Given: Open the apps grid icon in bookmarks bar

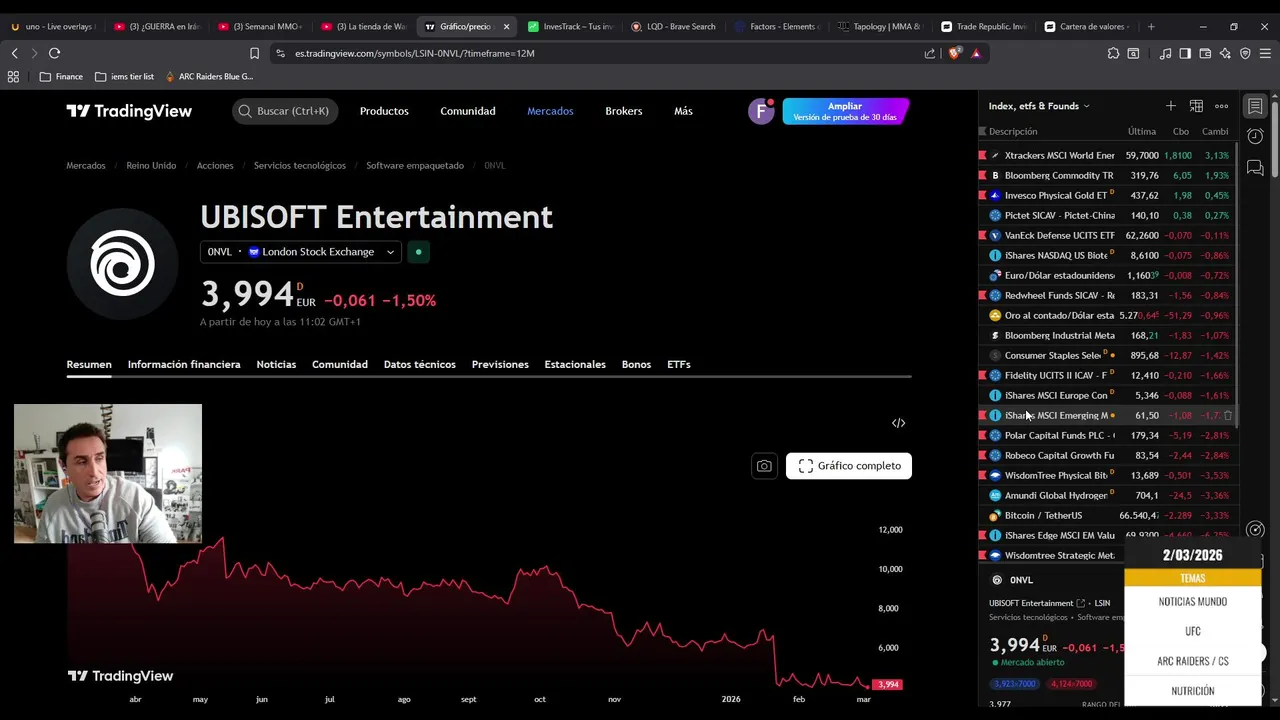Looking at the screenshot, I should pos(13,76).
